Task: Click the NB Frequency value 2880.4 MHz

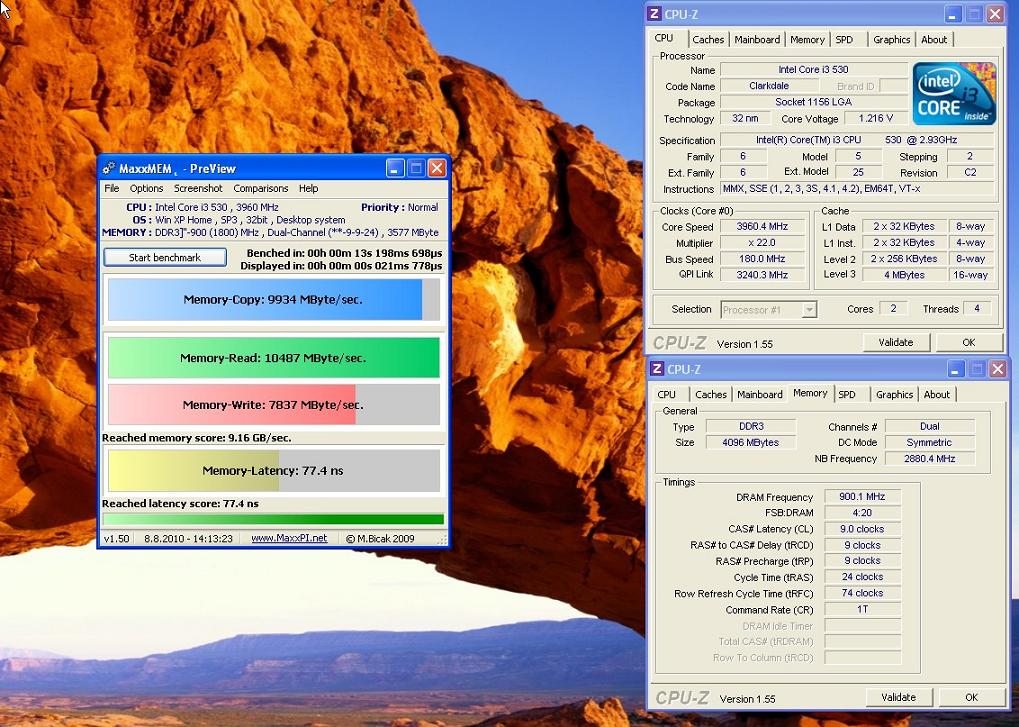Action: point(929,459)
